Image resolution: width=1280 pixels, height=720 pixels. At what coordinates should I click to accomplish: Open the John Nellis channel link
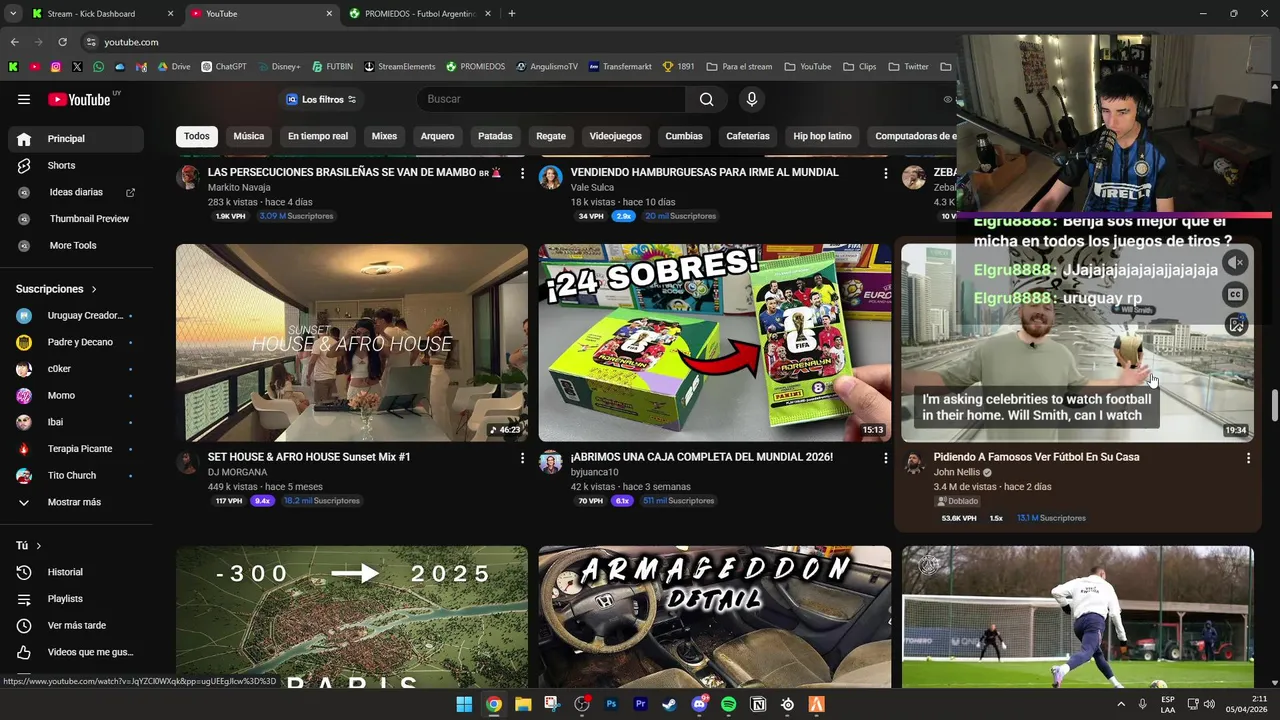957,472
